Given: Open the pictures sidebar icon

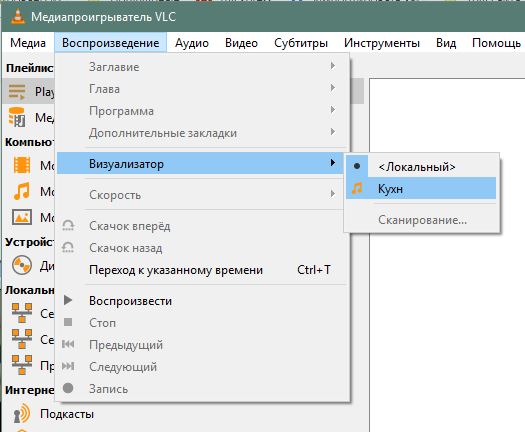Looking at the screenshot, I should click(x=22, y=217).
